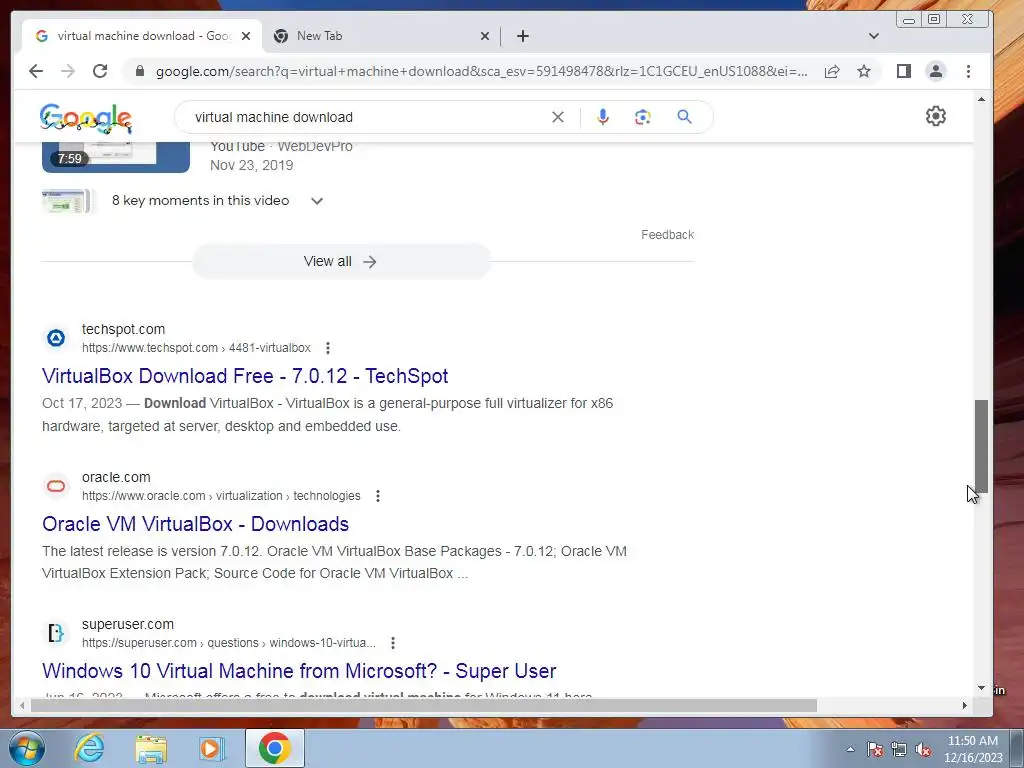
Task: Launch Internet Explorer from taskbar
Action: tap(89, 748)
